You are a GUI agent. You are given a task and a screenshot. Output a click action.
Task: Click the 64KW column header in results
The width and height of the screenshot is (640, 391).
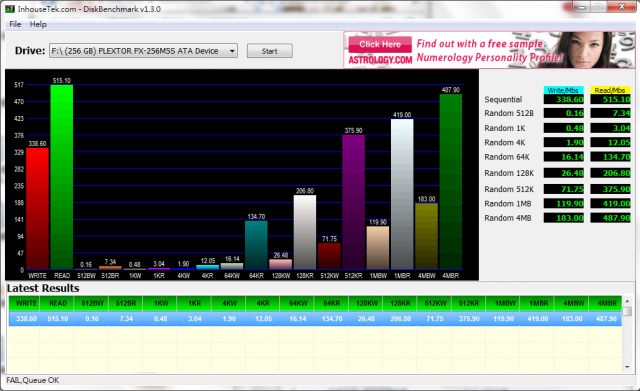pos(298,303)
